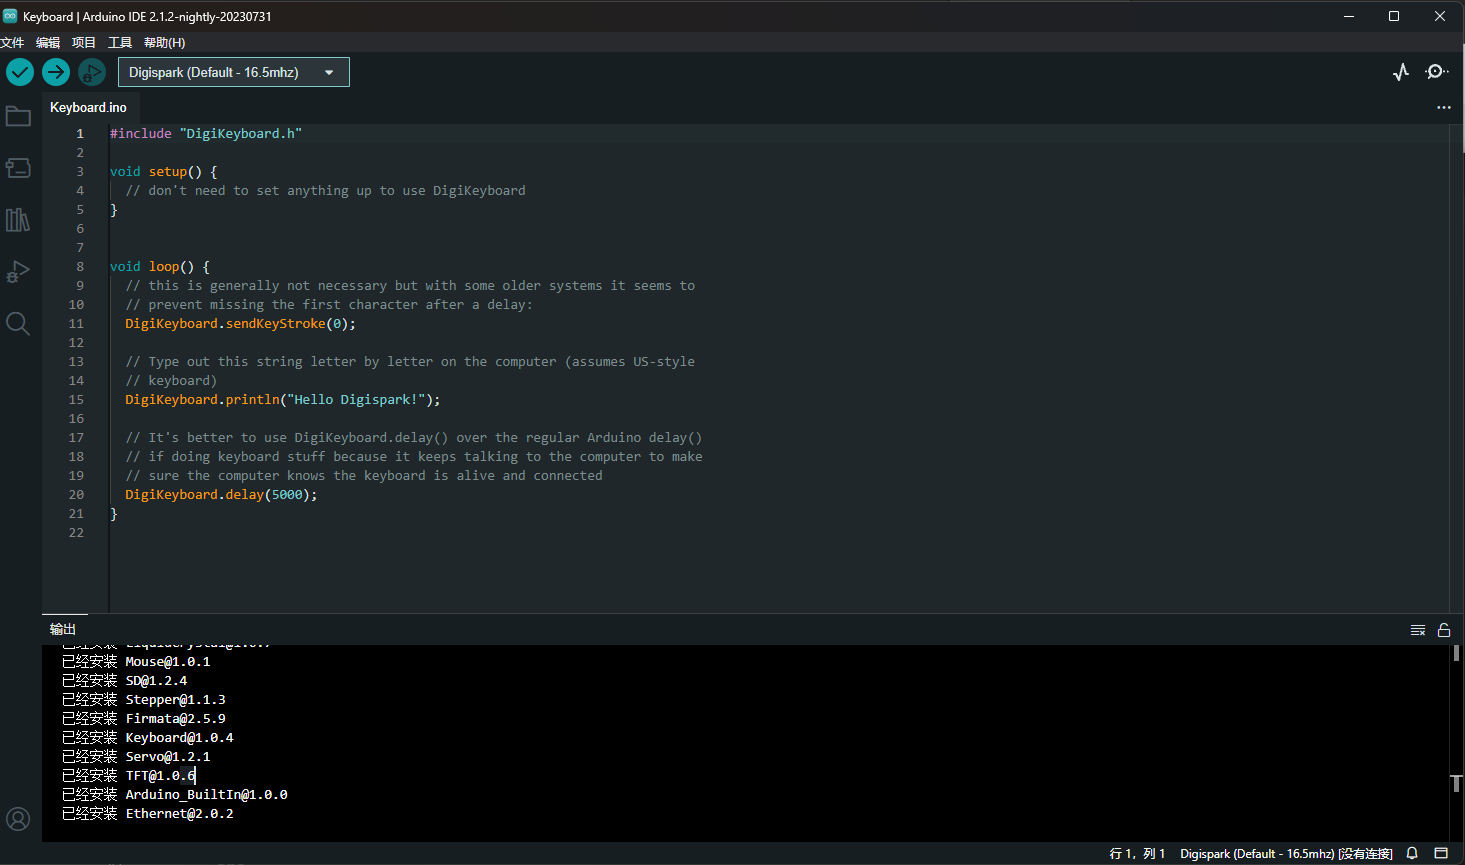Open the Boards Manager in the sidebar
The height and width of the screenshot is (865, 1465).
point(18,168)
